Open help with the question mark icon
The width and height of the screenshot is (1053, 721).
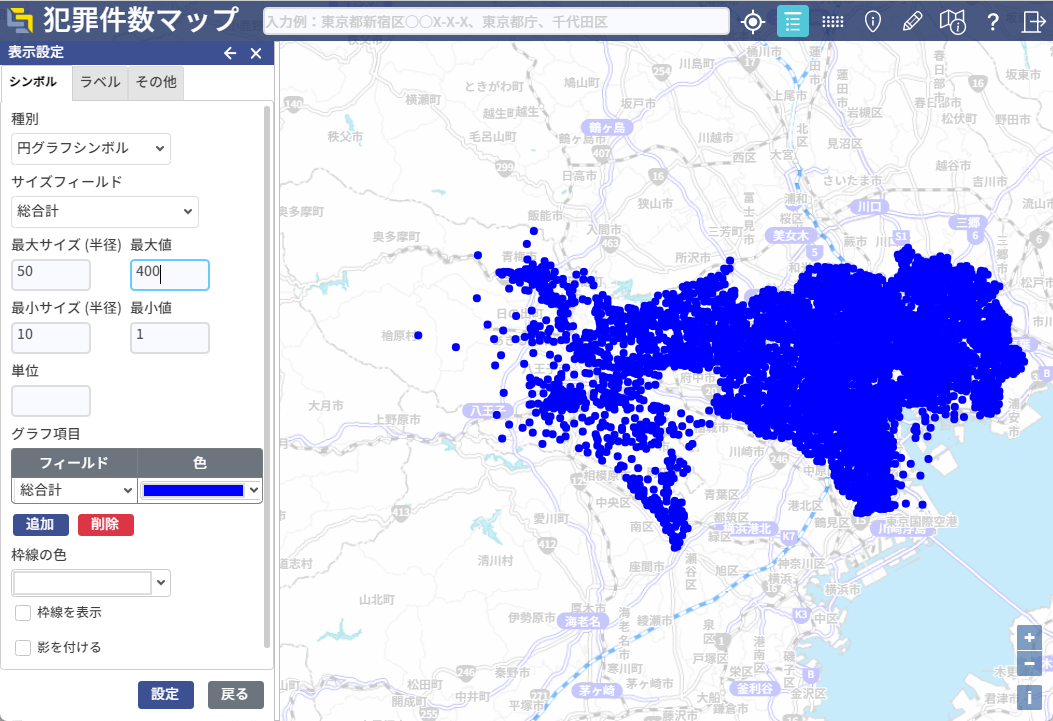pyautogui.click(x=993, y=22)
